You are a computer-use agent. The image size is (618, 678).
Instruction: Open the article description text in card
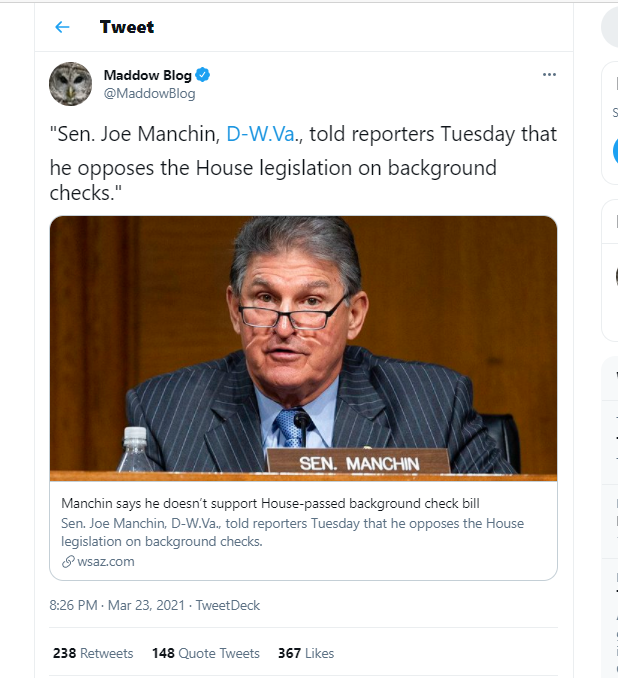tap(292, 532)
